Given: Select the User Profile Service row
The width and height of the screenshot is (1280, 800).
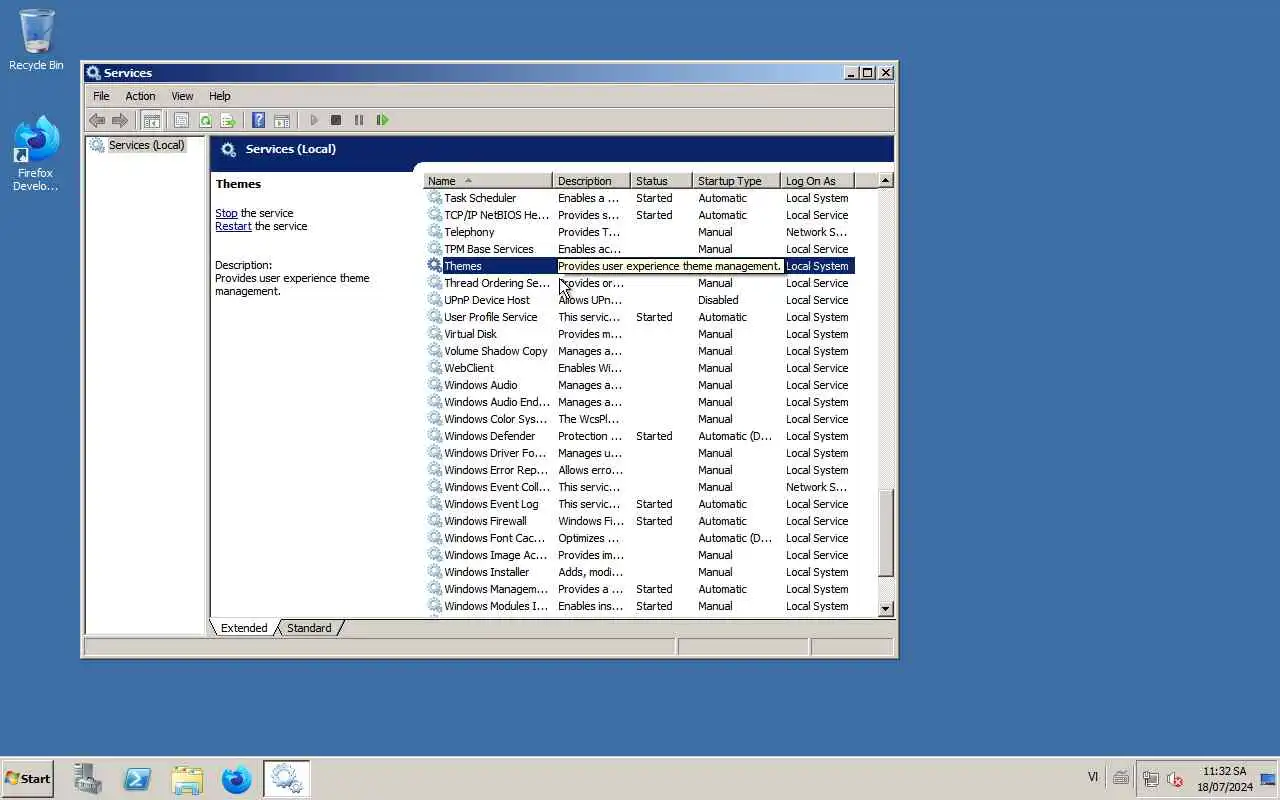Looking at the screenshot, I should 640,317.
